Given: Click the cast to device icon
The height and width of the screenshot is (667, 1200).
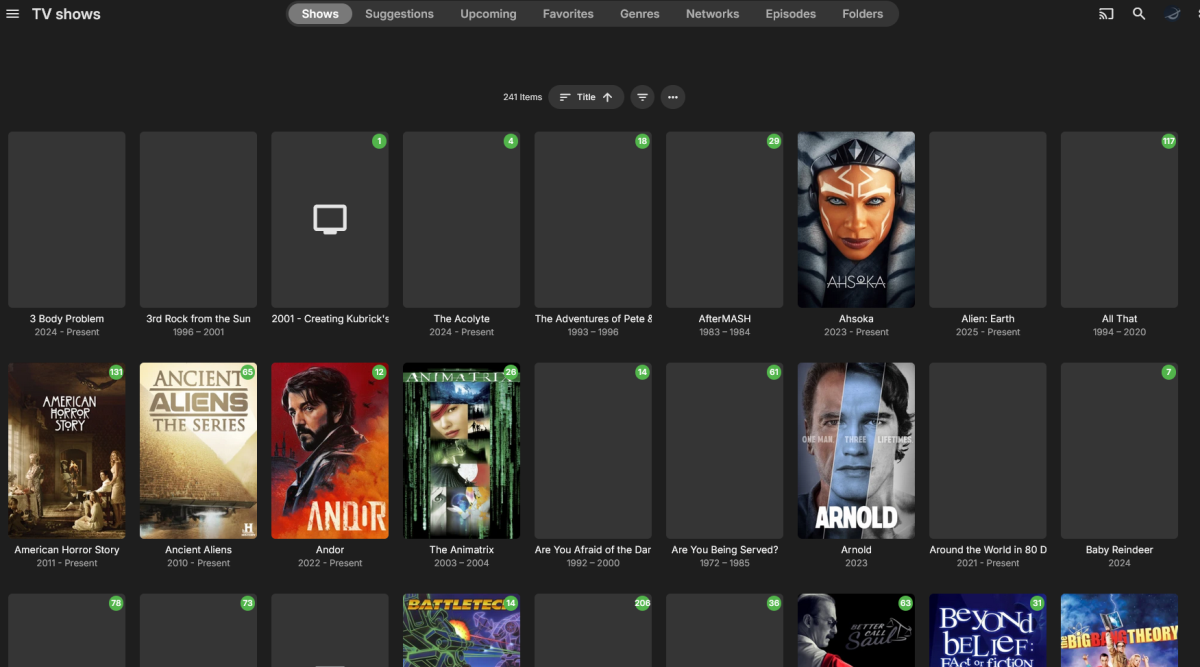Looking at the screenshot, I should tap(1106, 14).
